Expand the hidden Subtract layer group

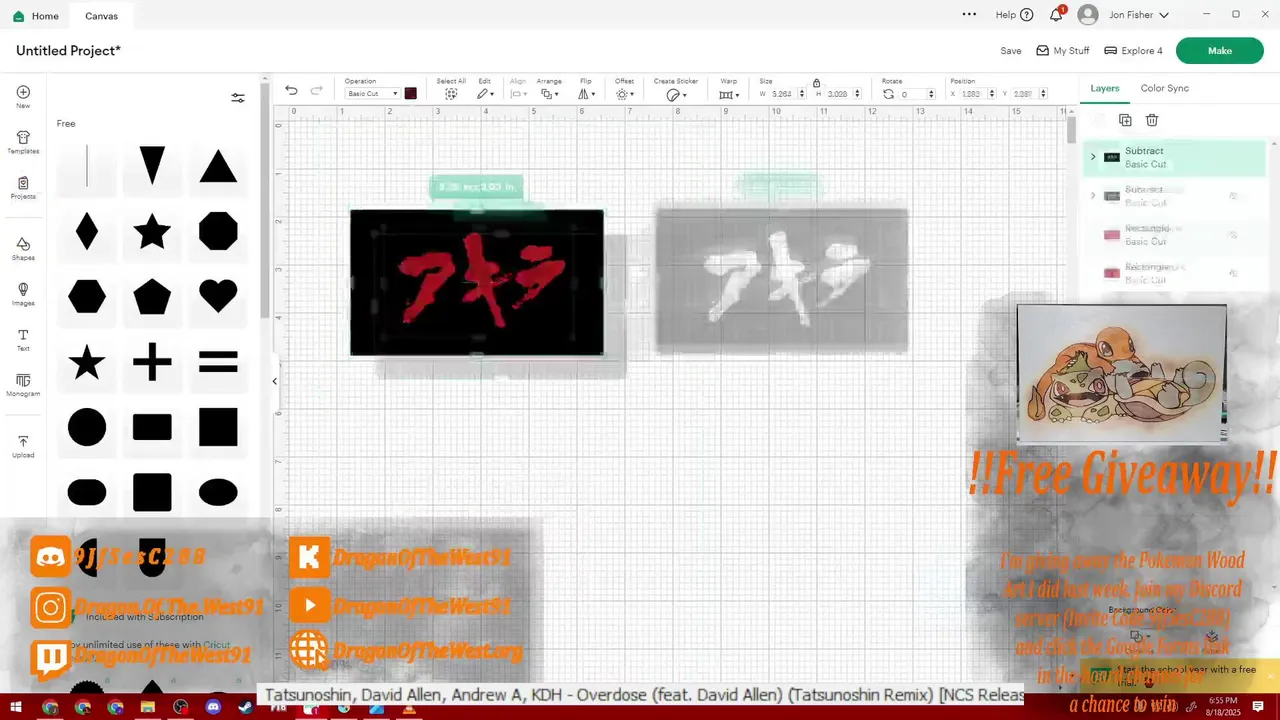[1093, 196]
